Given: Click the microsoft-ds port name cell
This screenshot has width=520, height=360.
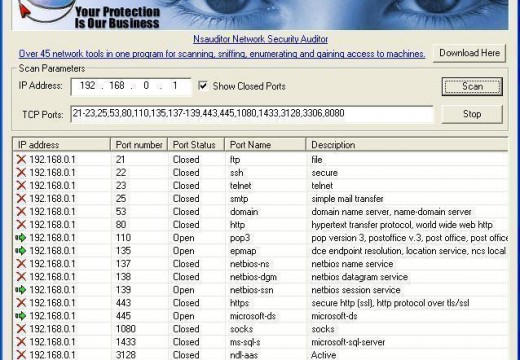Looking at the screenshot, I should tap(253, 316).
